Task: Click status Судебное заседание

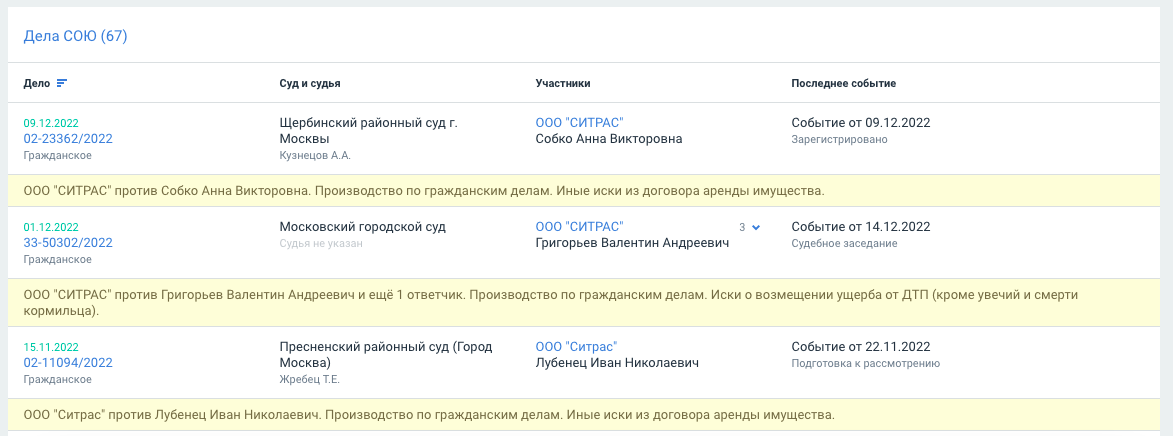Action: point(844,244)
